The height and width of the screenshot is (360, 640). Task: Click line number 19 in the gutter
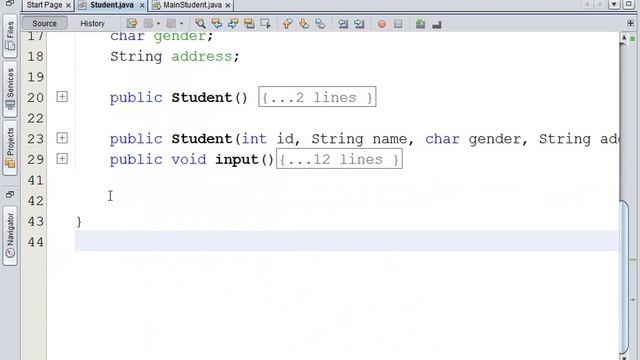pos(36,77)
